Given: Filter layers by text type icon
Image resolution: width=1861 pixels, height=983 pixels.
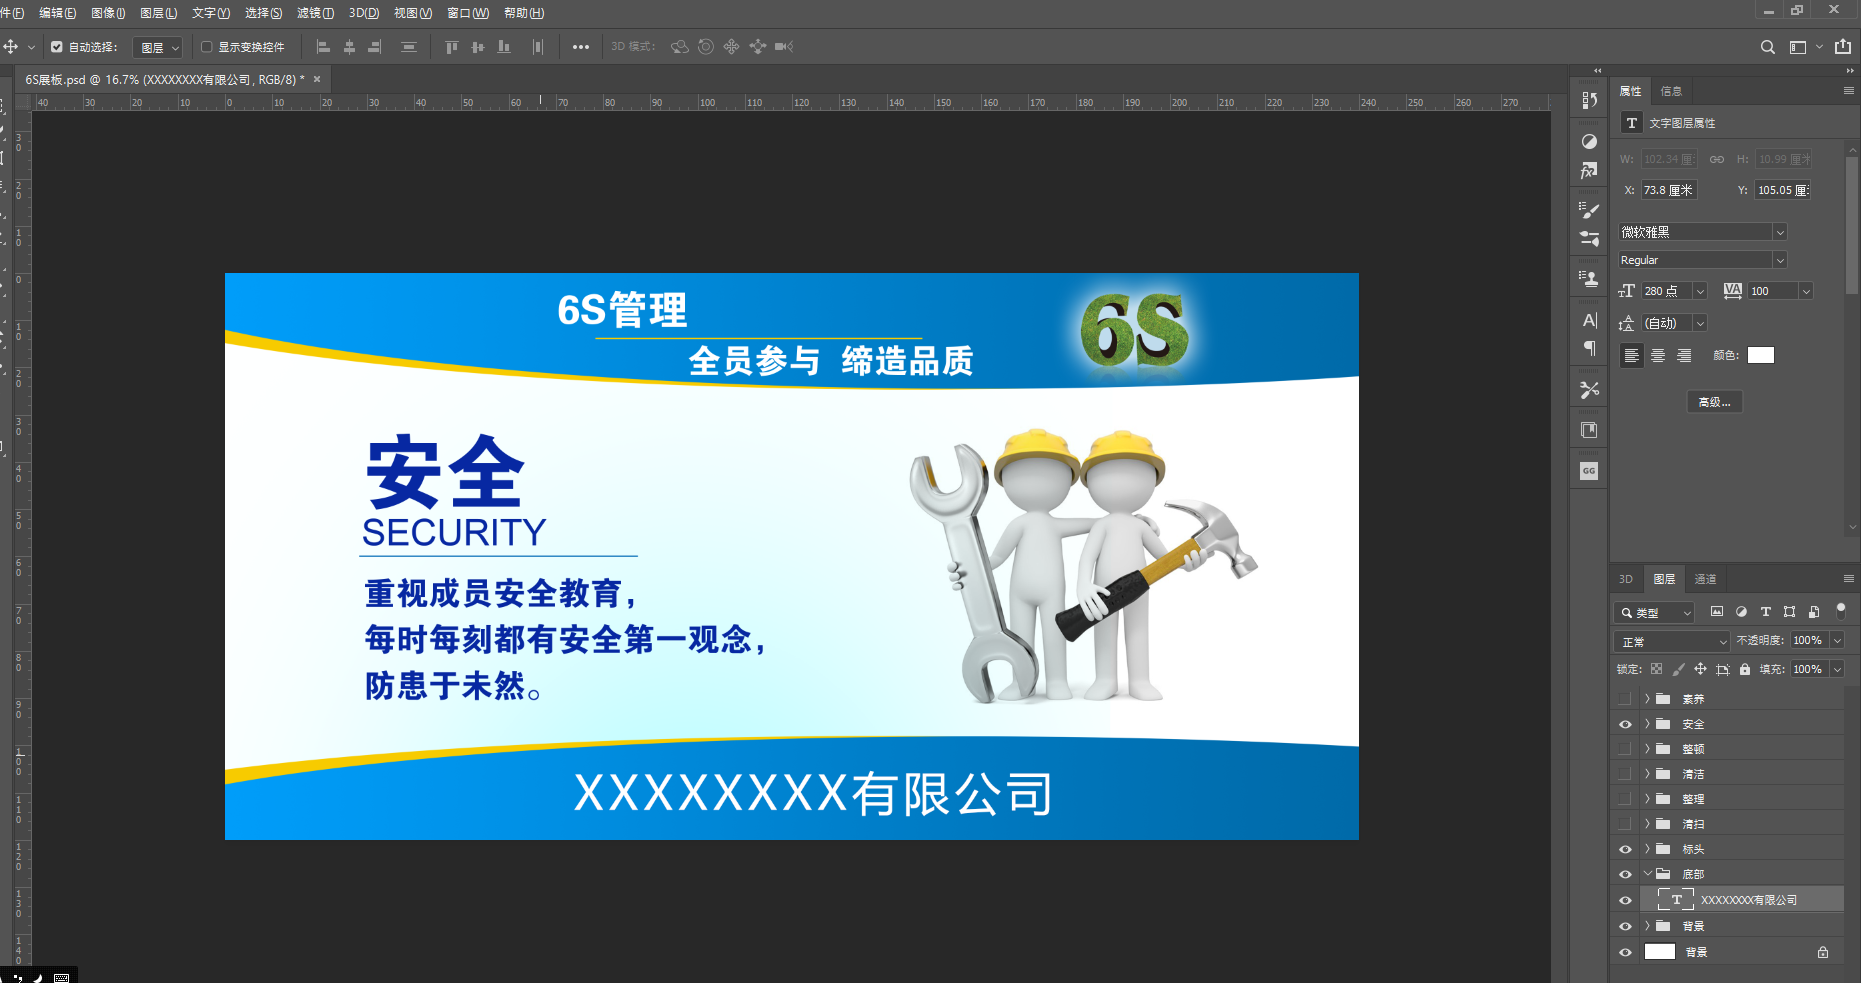Looking at the screenshot, I should (1765, 612).
